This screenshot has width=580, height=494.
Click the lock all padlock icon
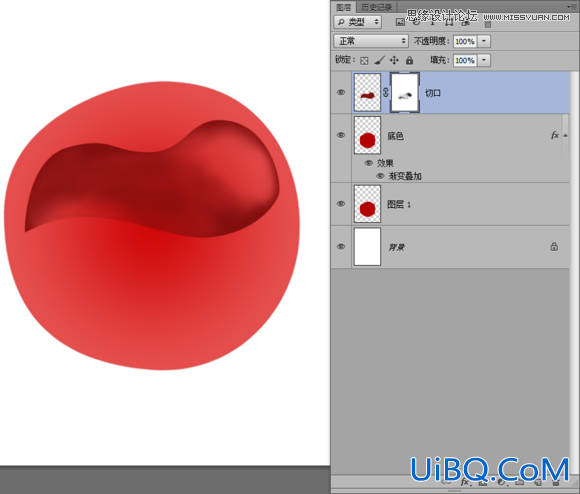(409, 60)
